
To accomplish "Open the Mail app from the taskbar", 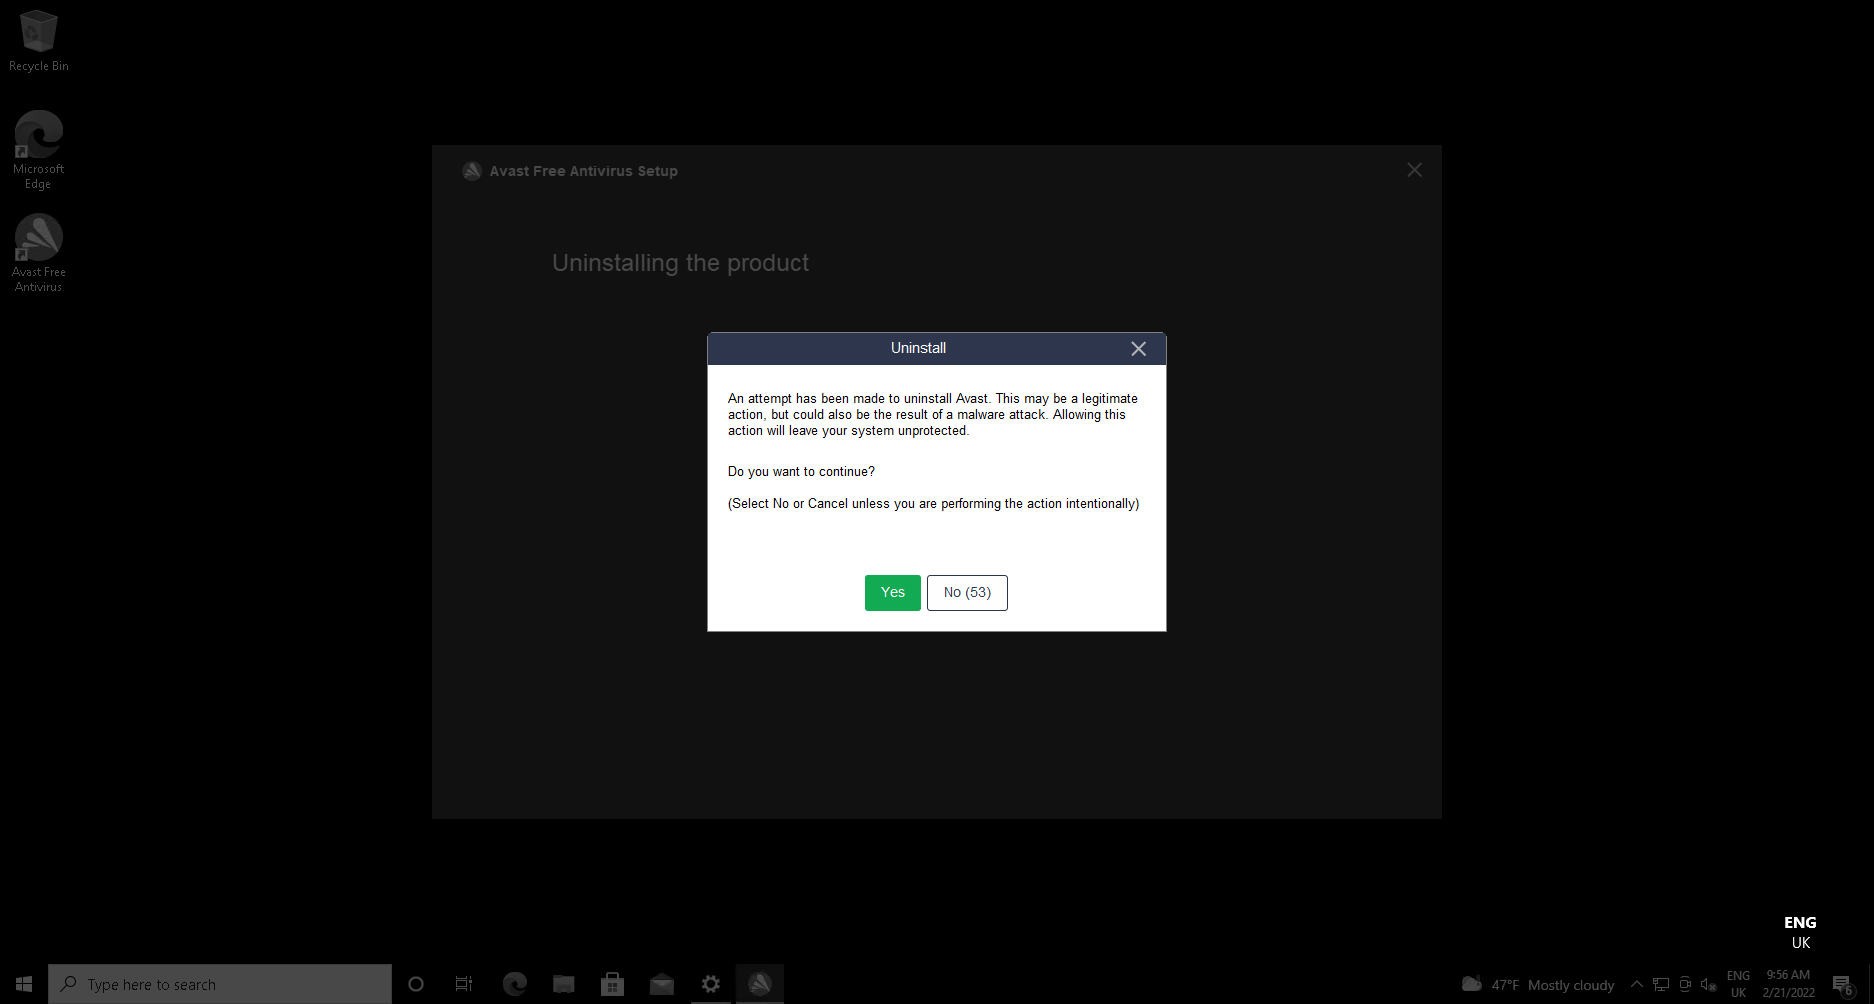I will [662, 984].
